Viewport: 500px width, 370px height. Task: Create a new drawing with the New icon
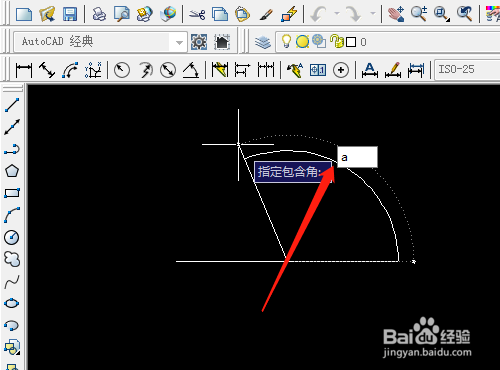tap(24, 14)
